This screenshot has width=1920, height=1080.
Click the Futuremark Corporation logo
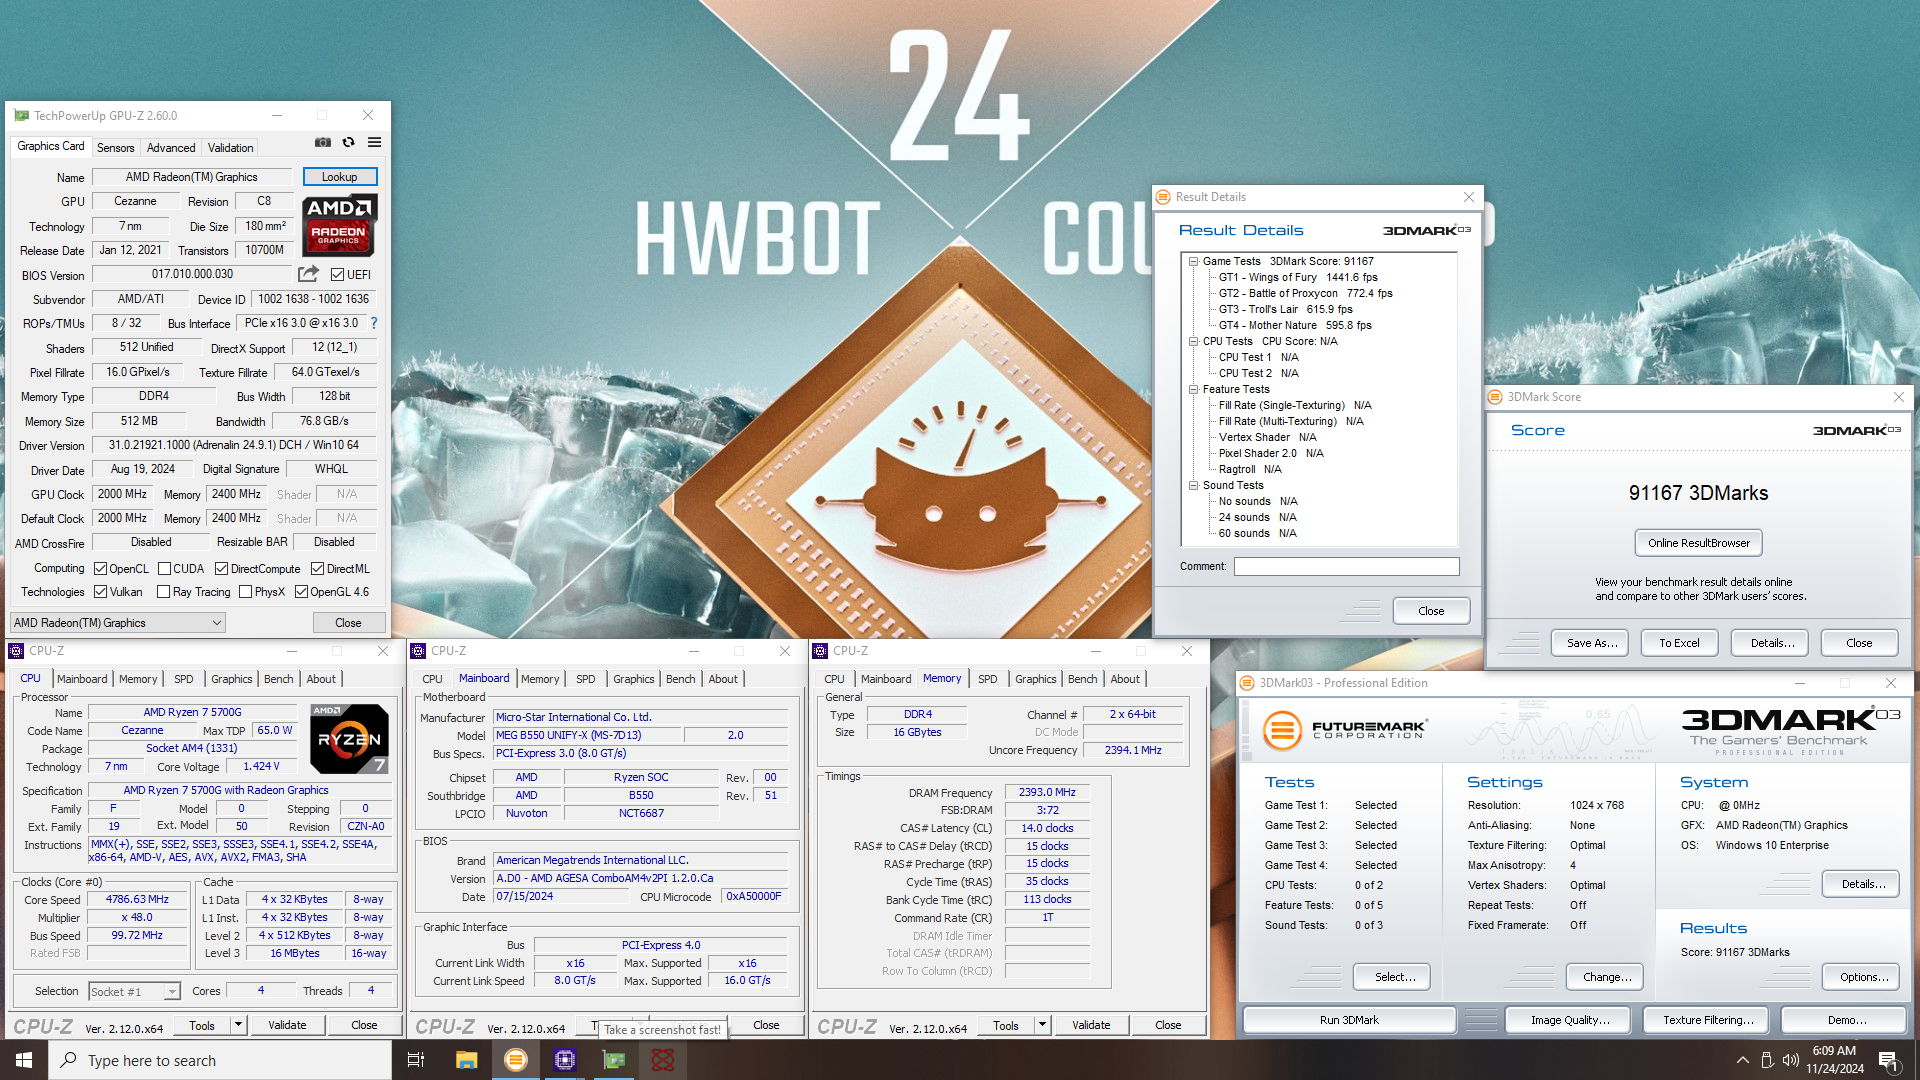point(1344,730)
